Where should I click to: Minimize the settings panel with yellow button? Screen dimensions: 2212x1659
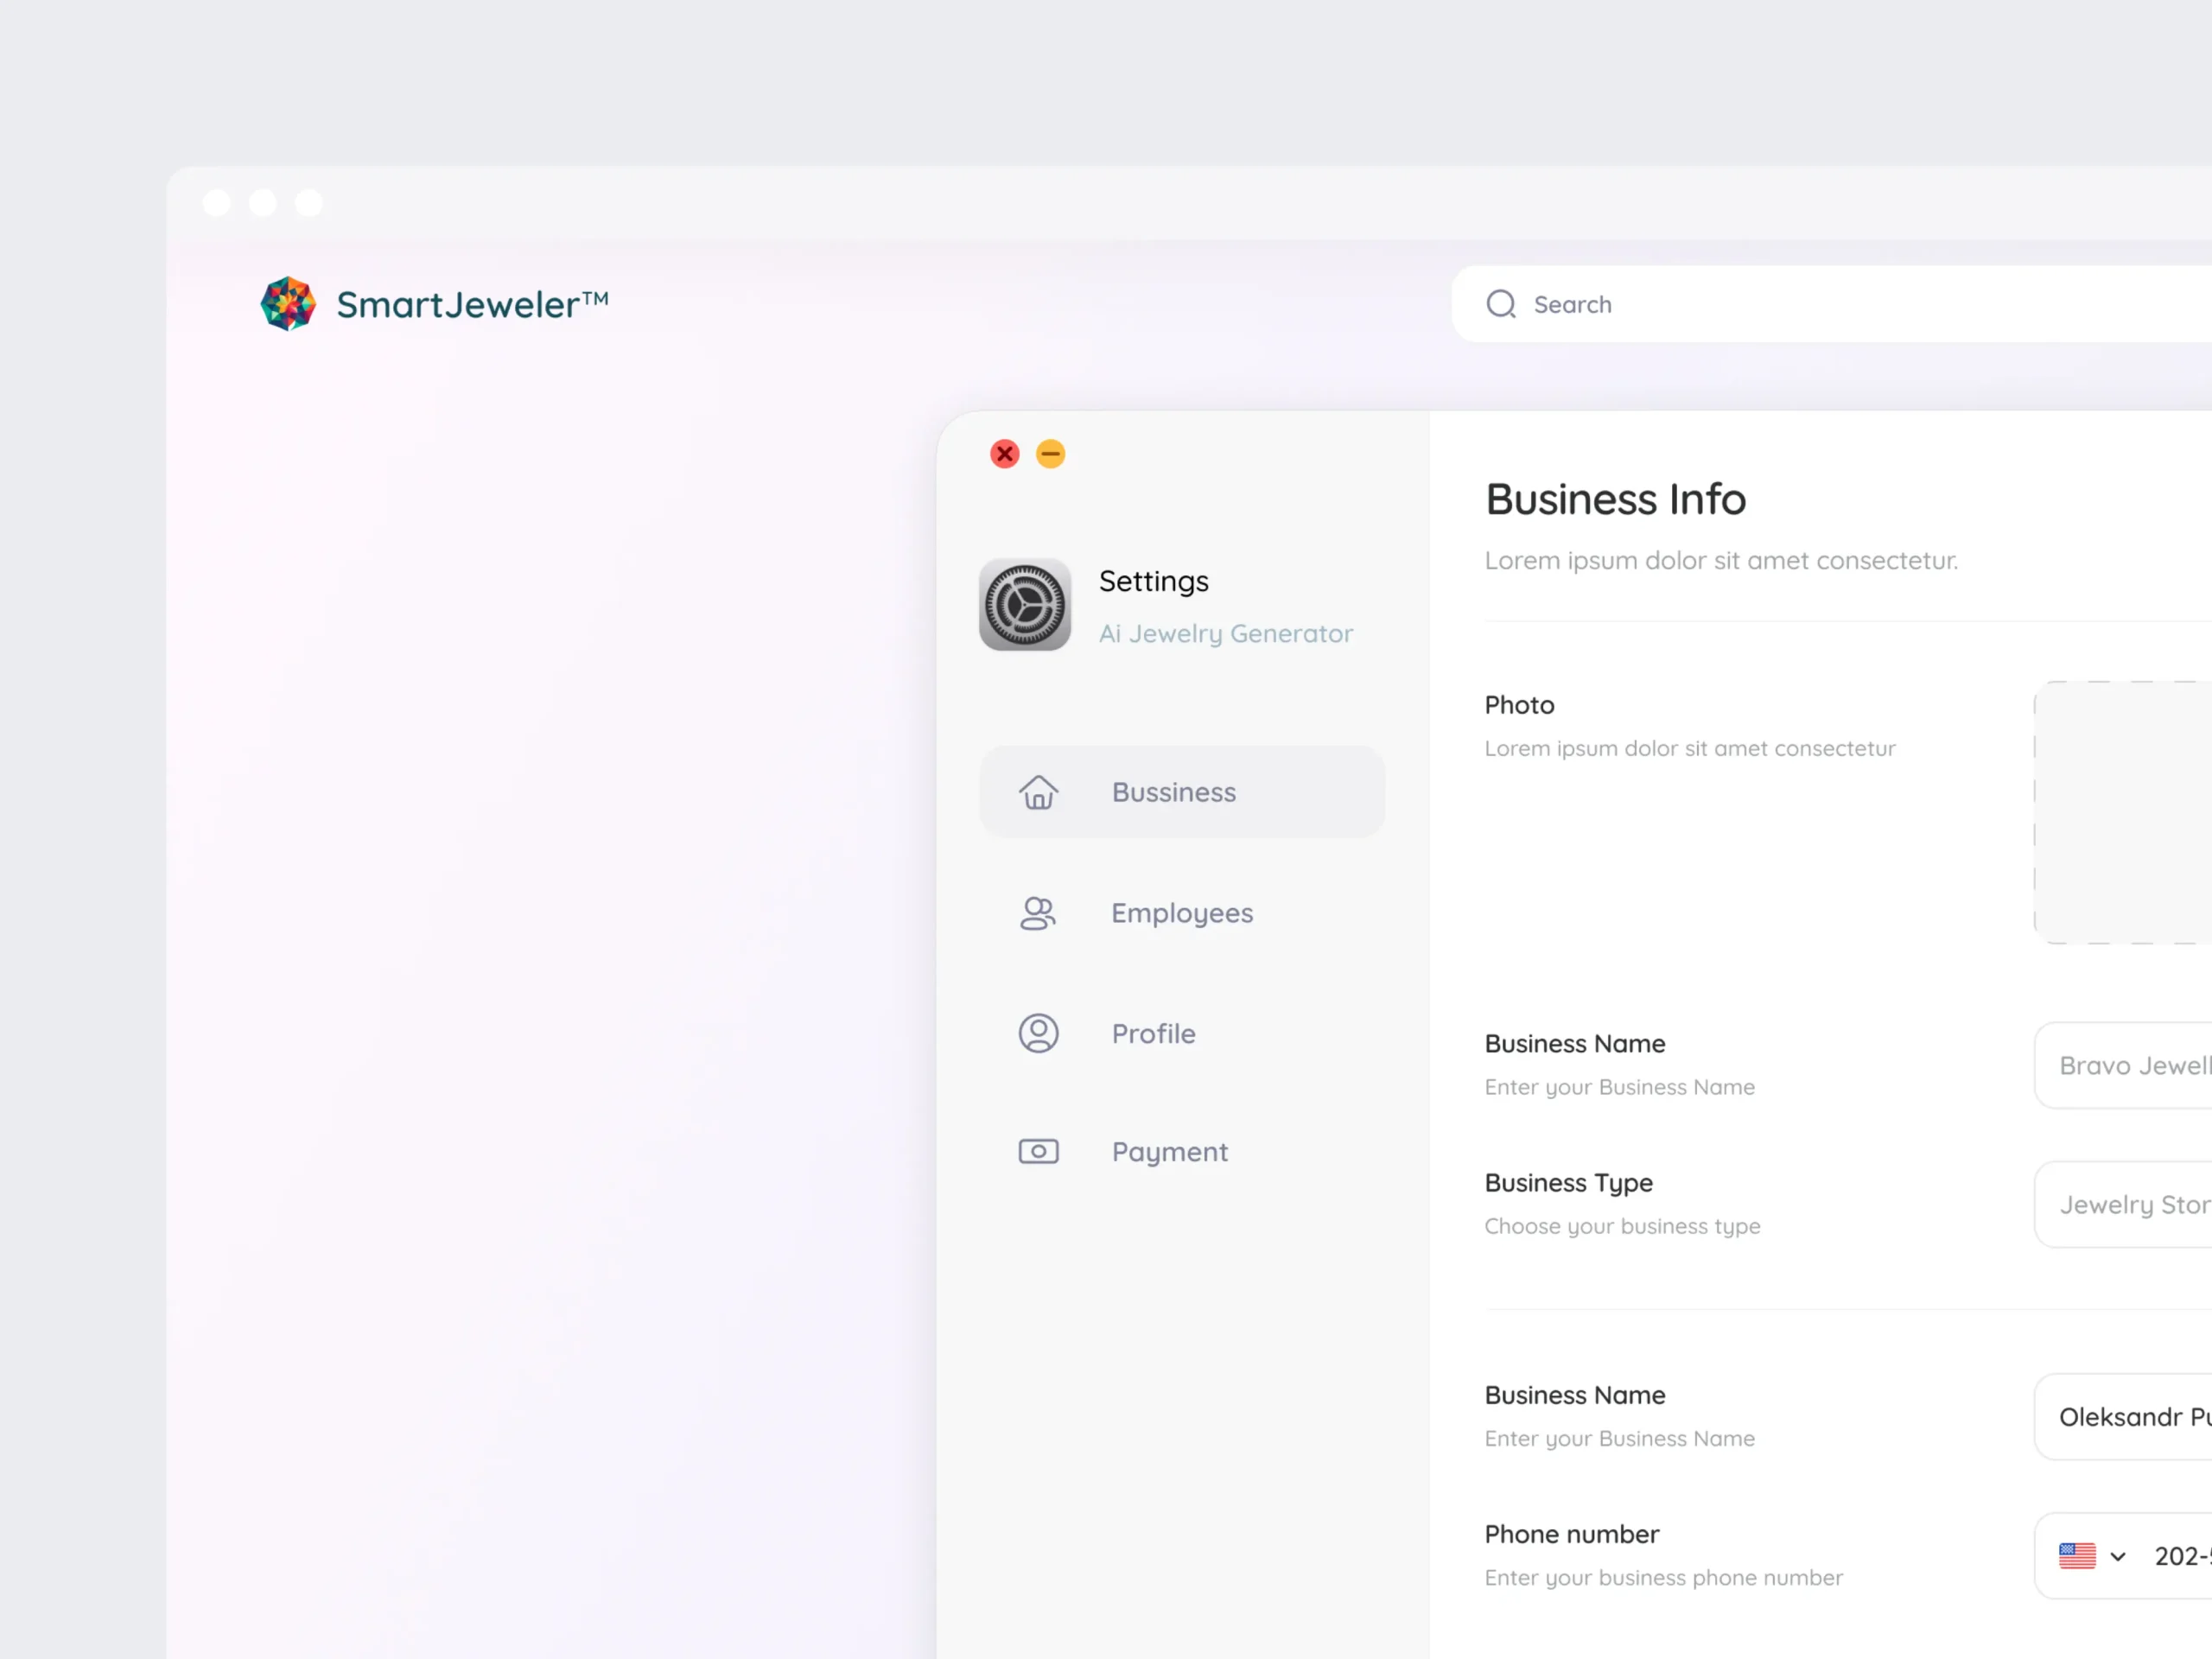[x=1050, y=454]
